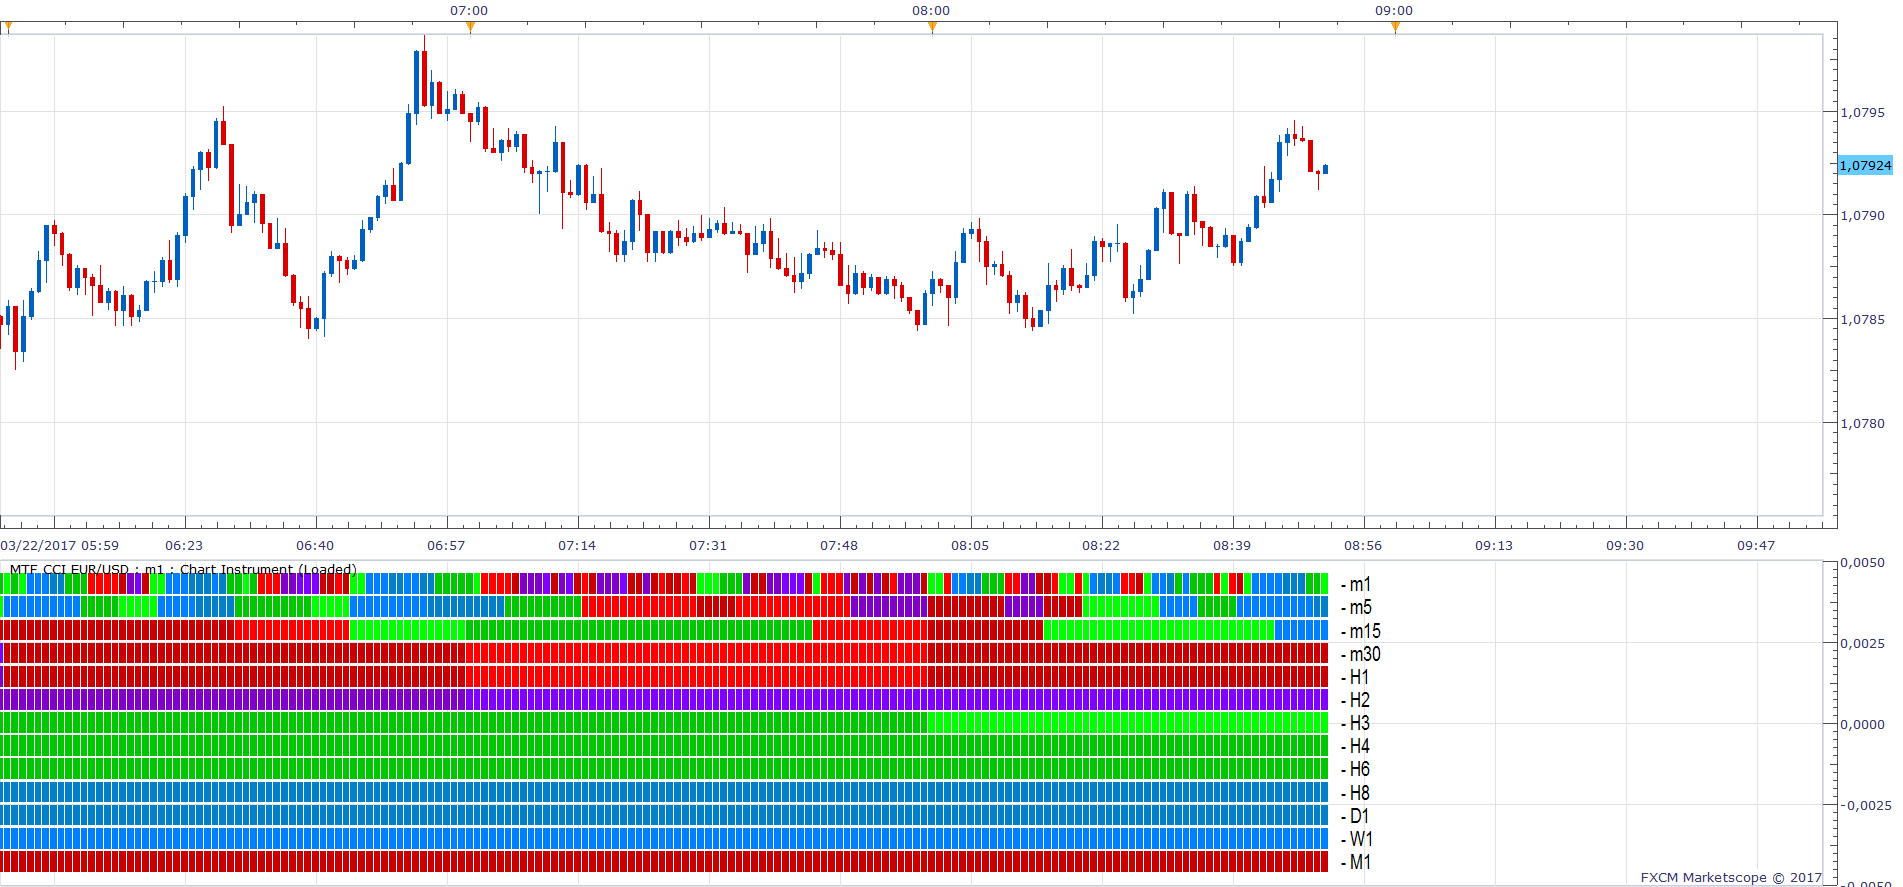Click the H3 timeframe row label
The height and width of the screenshot is (887, 1903).
click(x=1356, y=723)
